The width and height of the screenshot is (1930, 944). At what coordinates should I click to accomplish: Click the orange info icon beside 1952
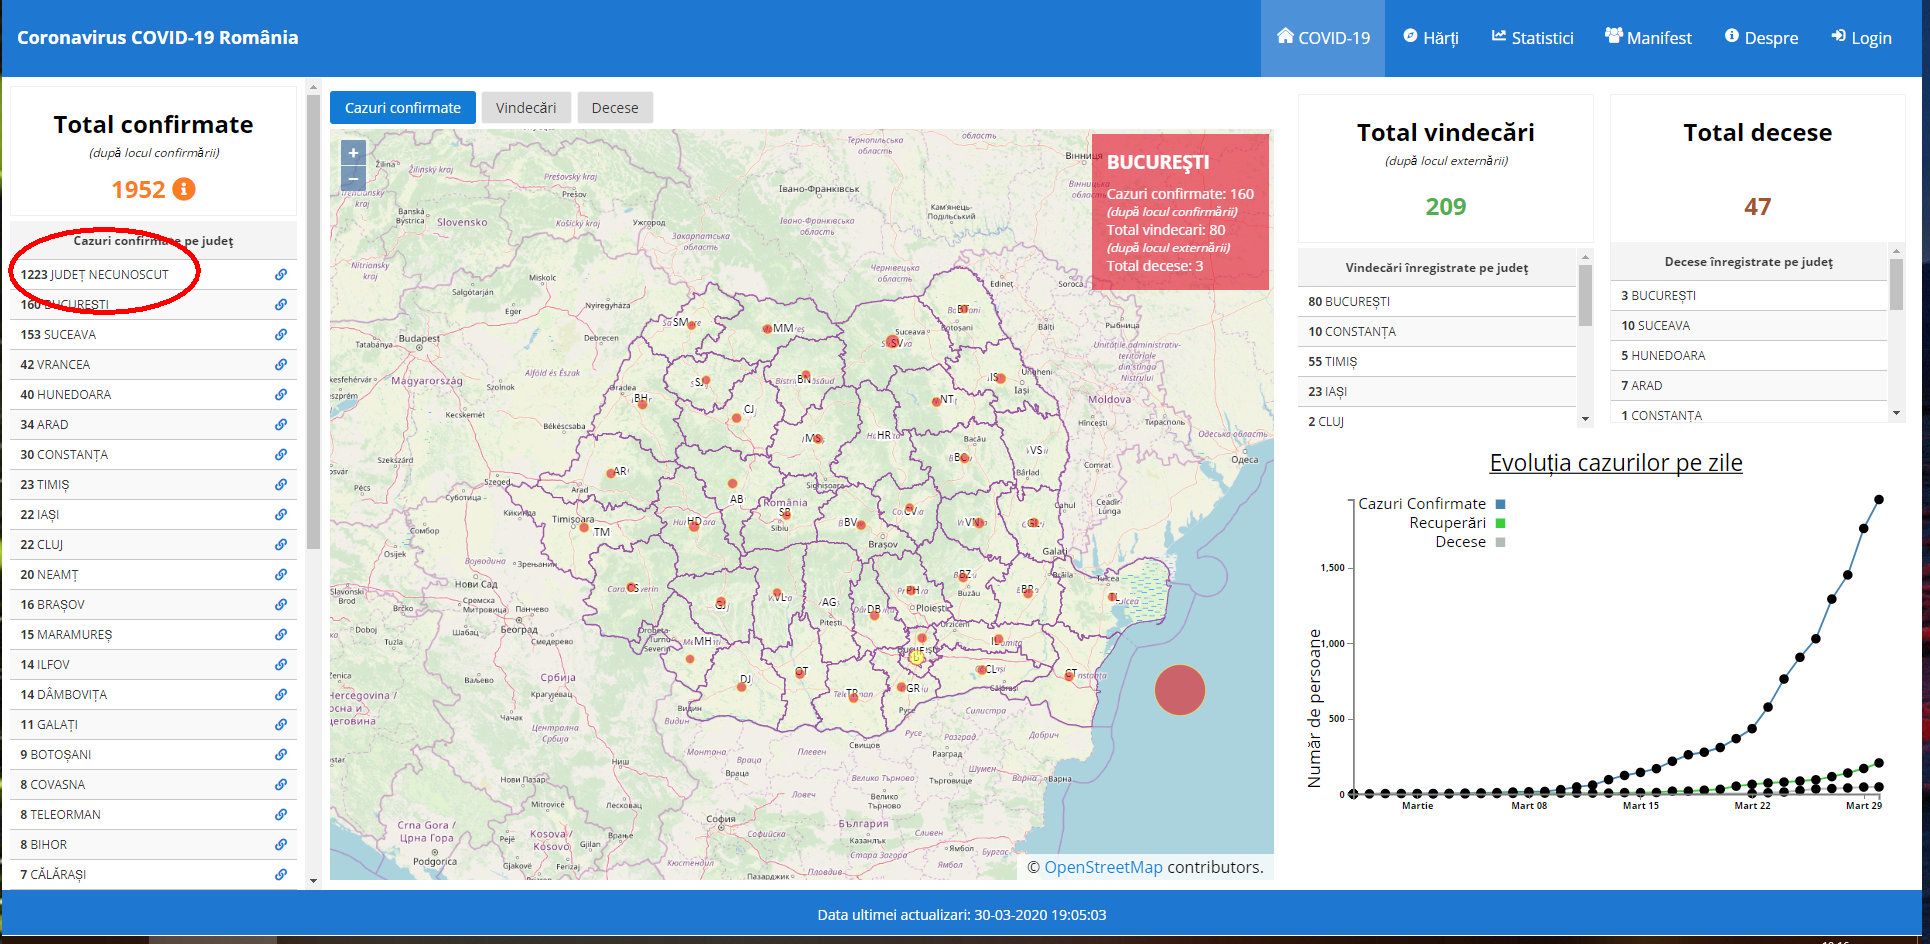pos(184,189)
